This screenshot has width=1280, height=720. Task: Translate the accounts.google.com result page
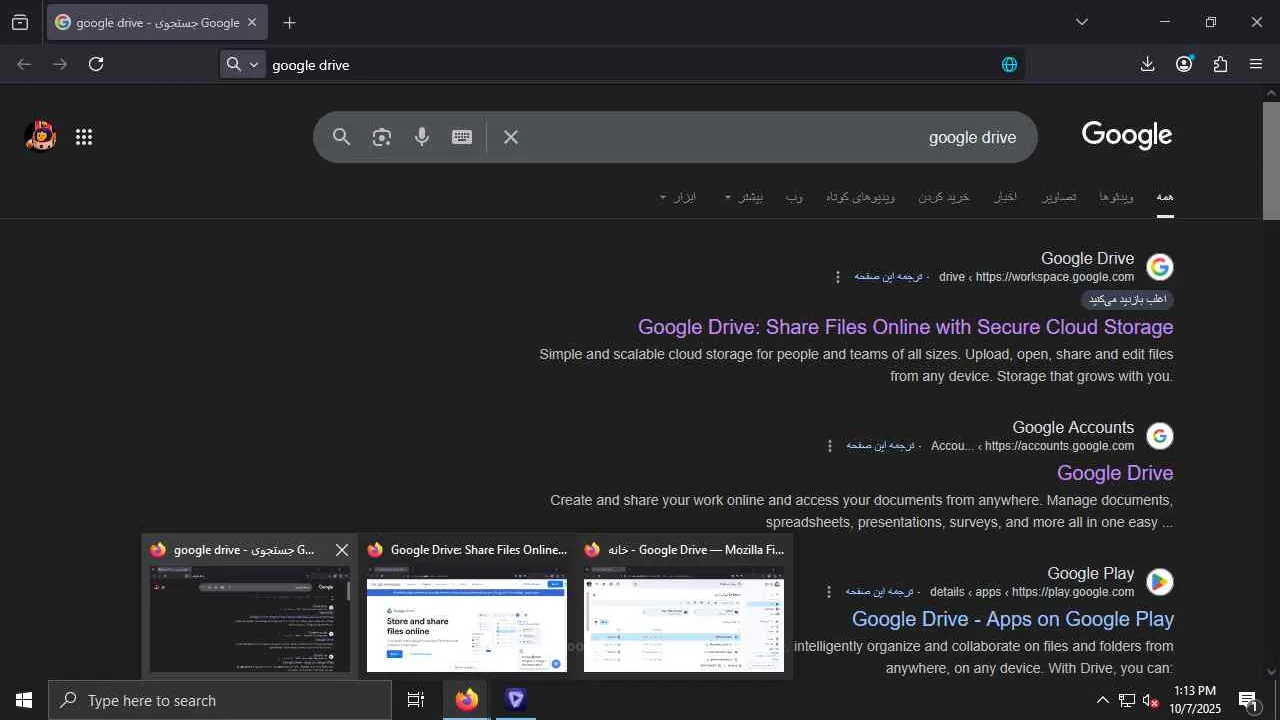880,446
